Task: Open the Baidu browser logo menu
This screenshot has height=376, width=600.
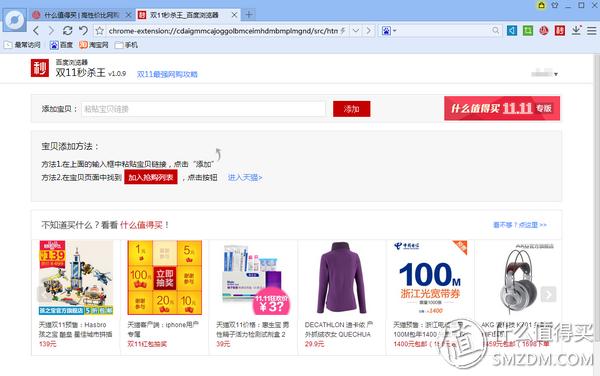Action: [x=15, y=20]
